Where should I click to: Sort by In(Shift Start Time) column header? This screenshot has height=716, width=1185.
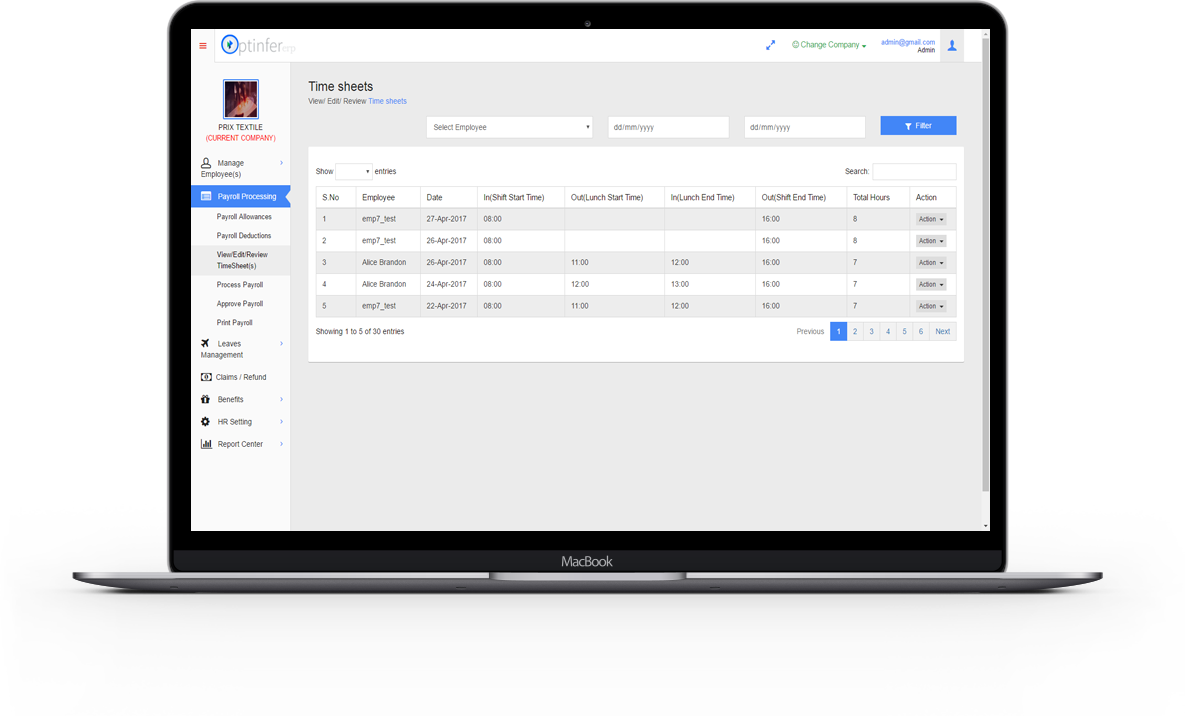pos(521,197)
